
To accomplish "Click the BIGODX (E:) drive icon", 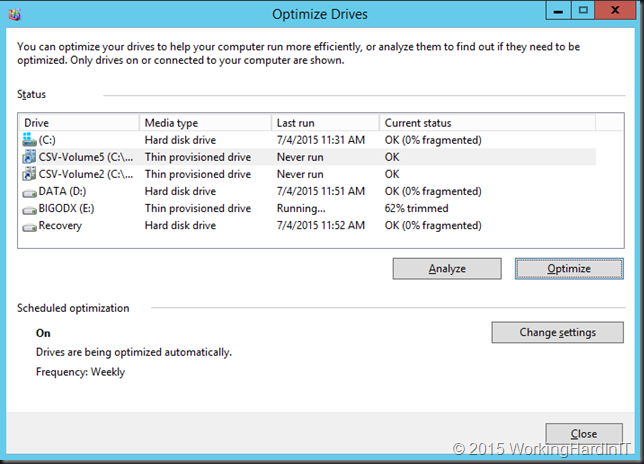I will coord(29,210).
